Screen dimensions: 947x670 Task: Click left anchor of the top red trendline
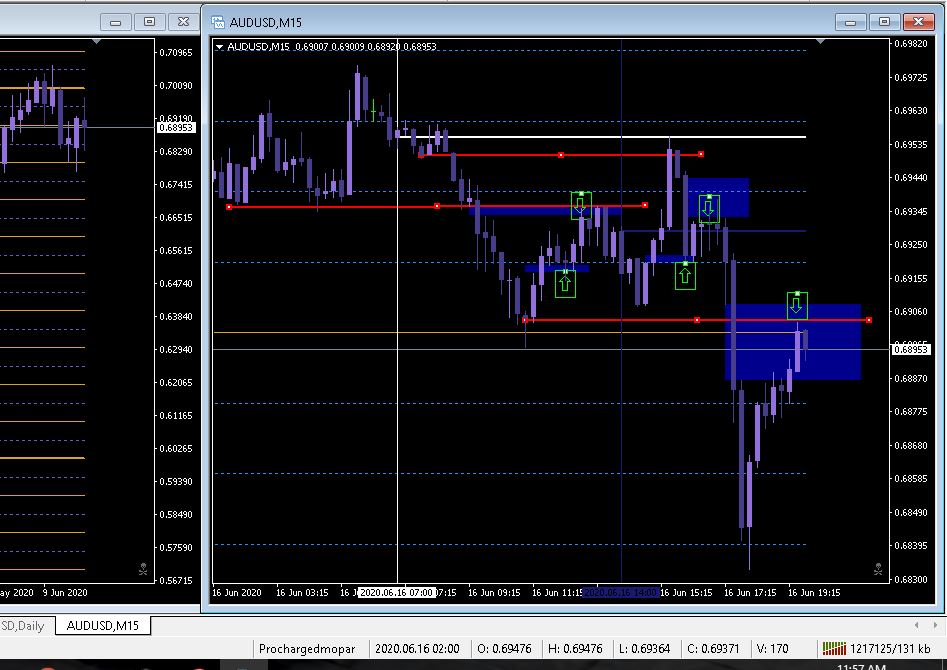pyautogui.click(x=421, y=155)
